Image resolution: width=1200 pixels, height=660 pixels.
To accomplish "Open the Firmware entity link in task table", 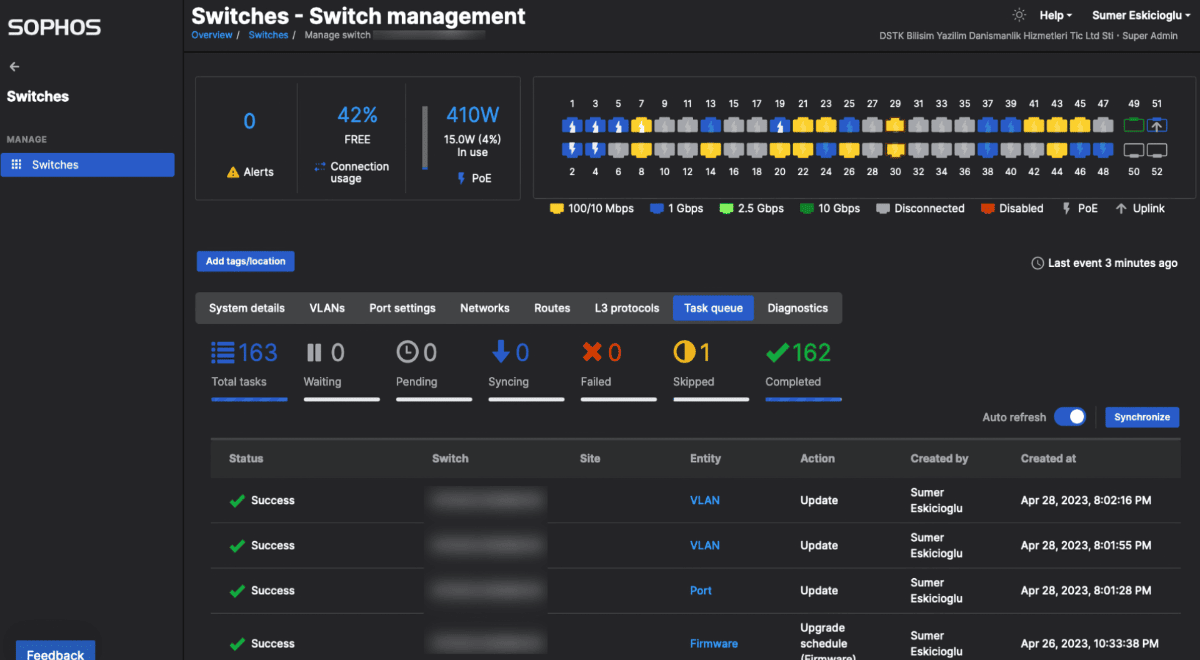I will coord(713,643).
